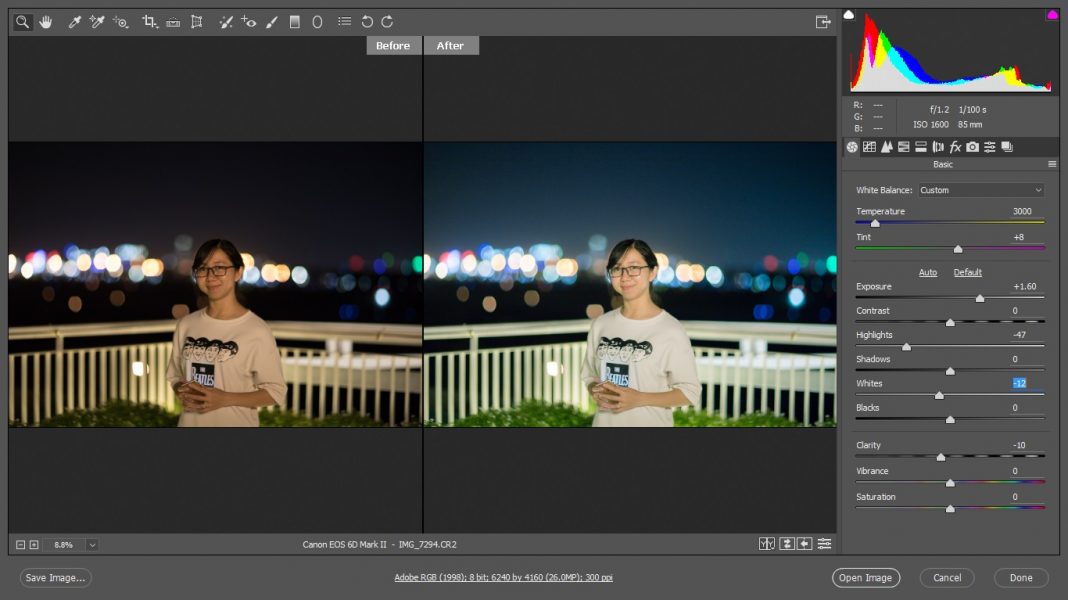
Task: Open the Adobe RGB workflow options link
Action: pos(503,578)
